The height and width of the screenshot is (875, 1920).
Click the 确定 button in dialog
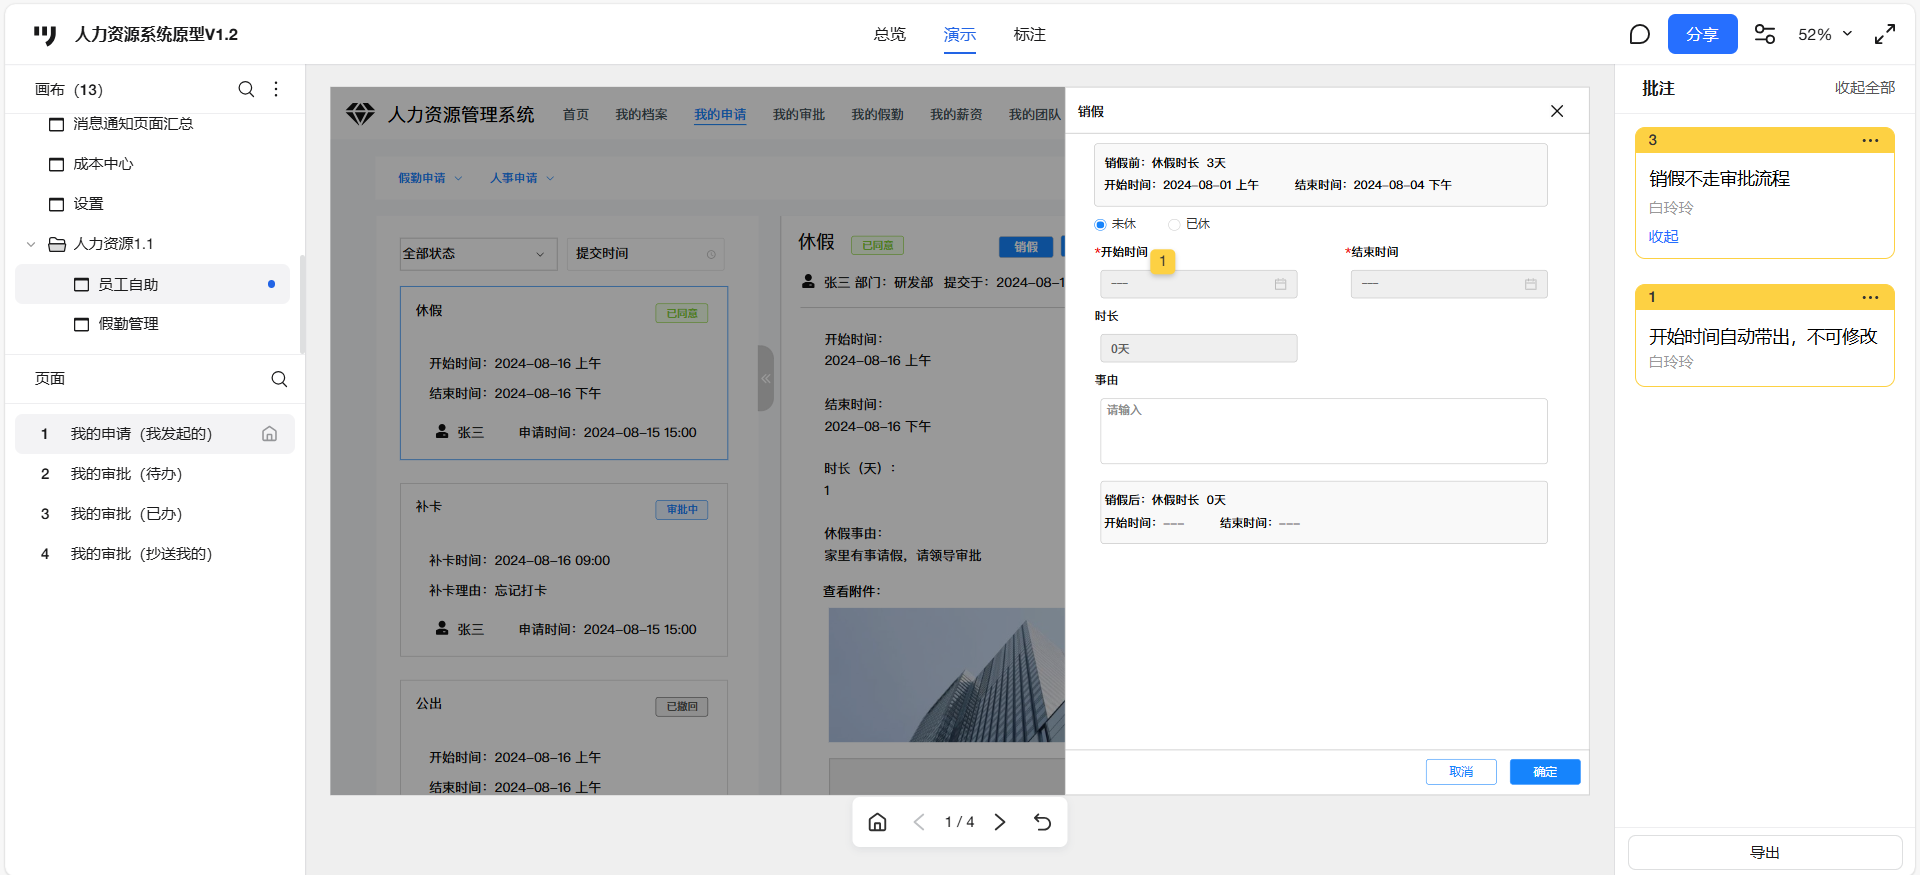tap(1544, 772)
